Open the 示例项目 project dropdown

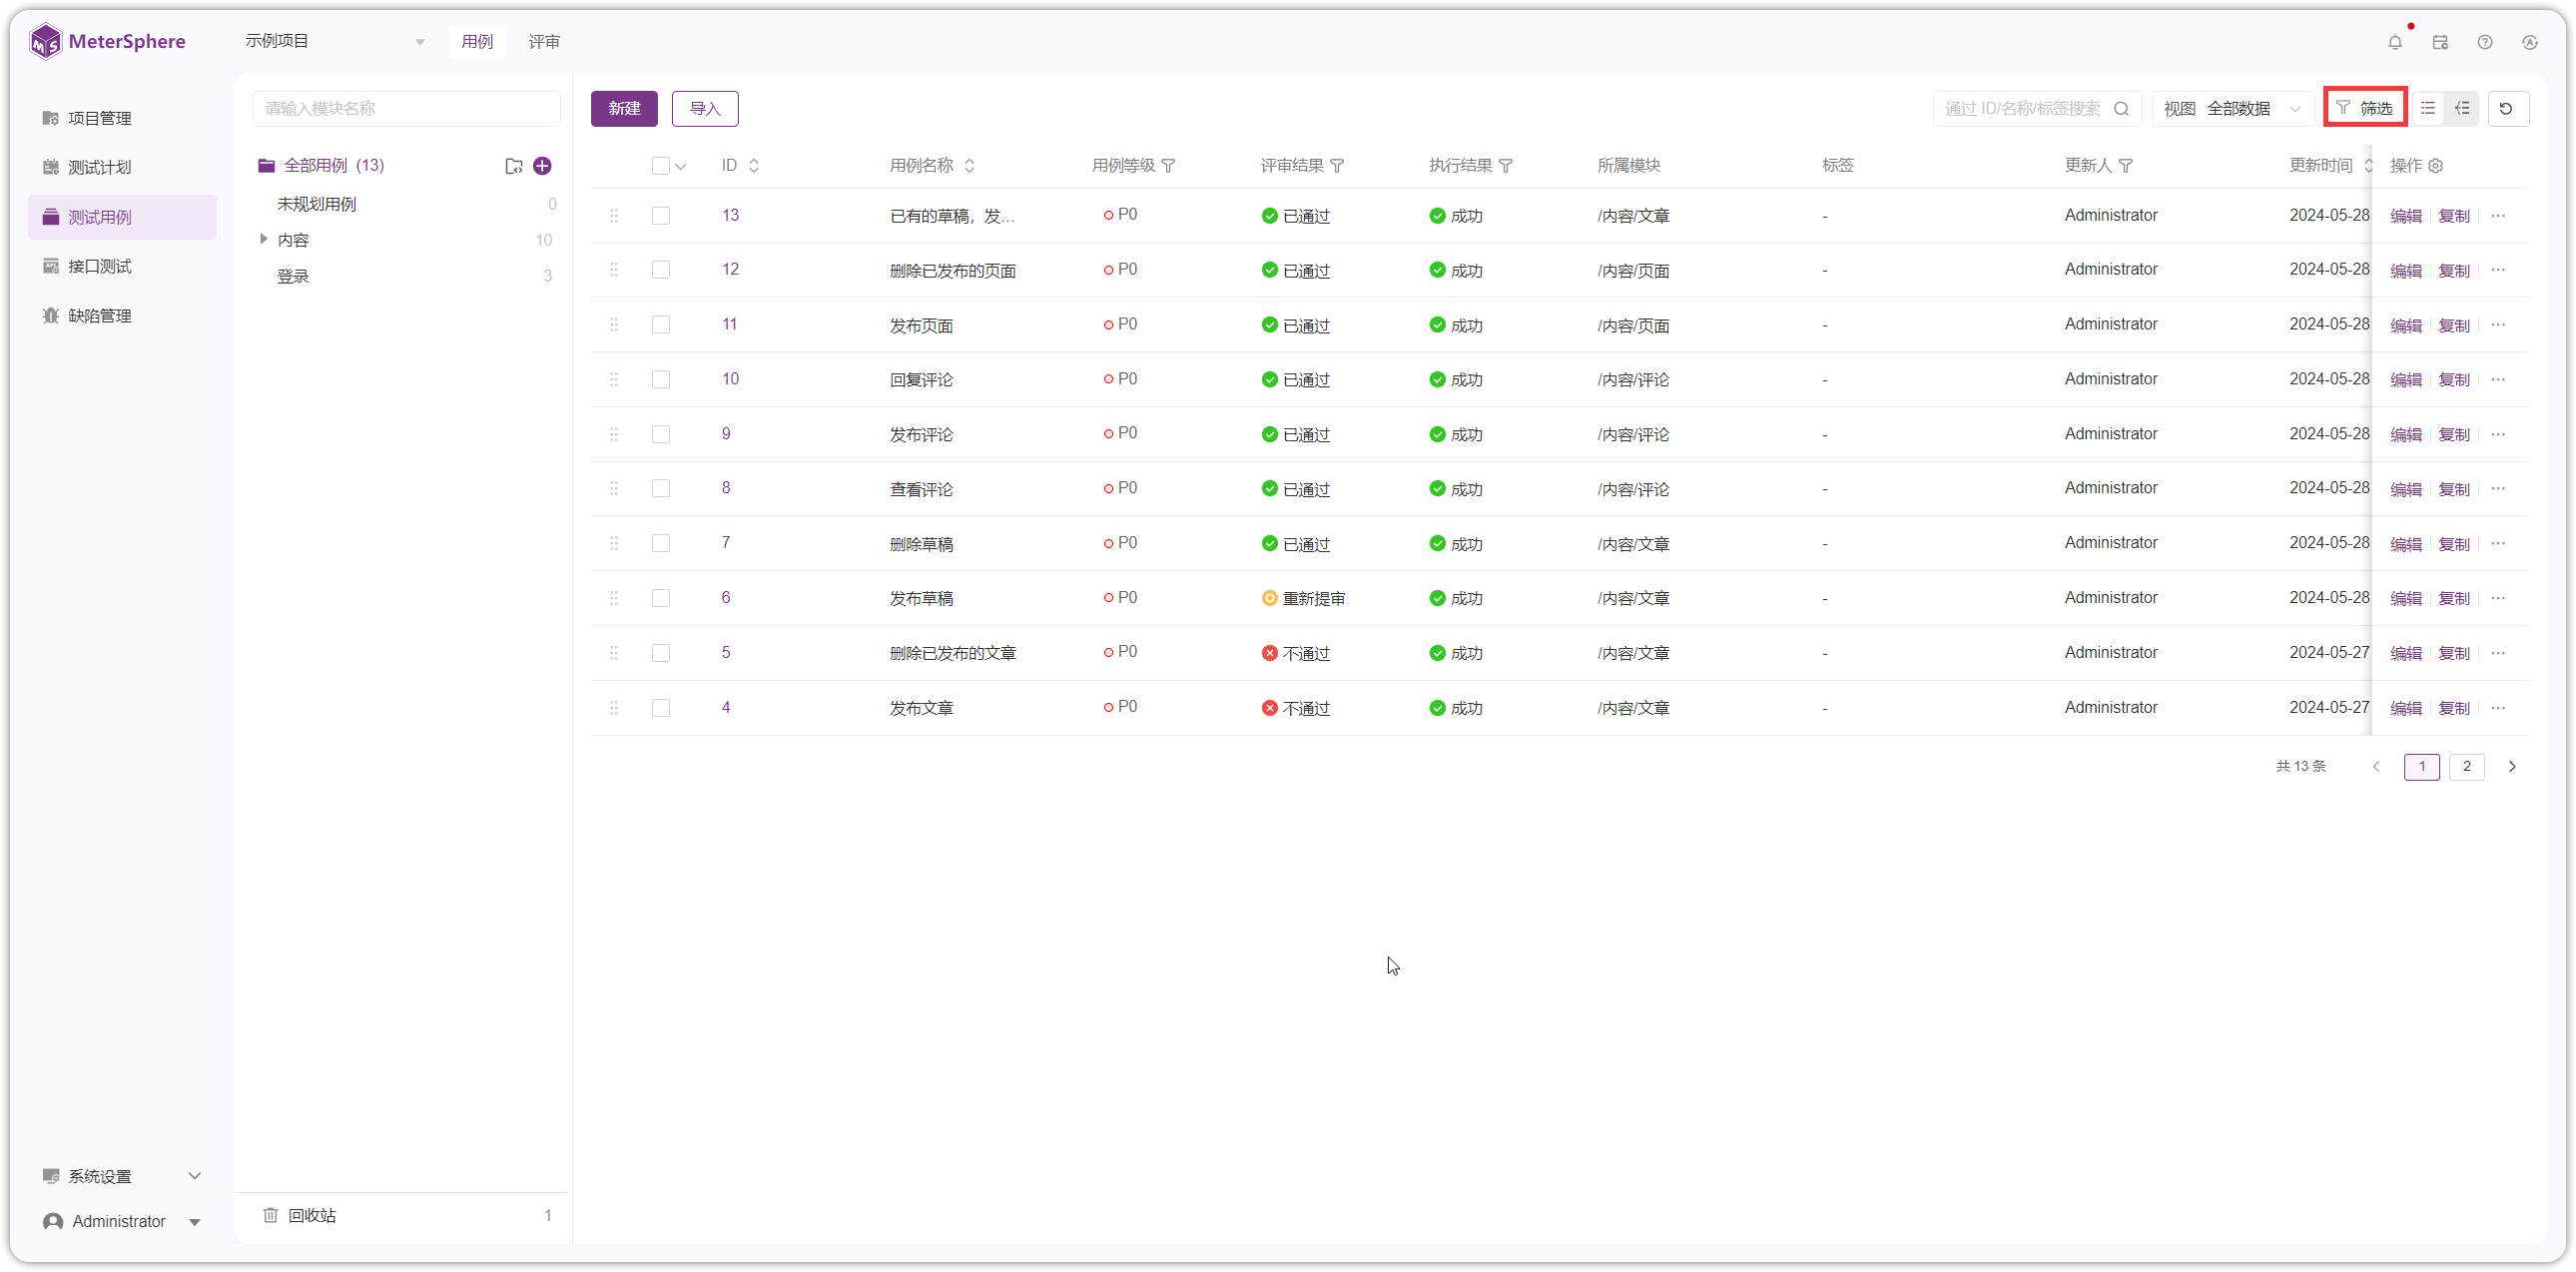(335, 41)
